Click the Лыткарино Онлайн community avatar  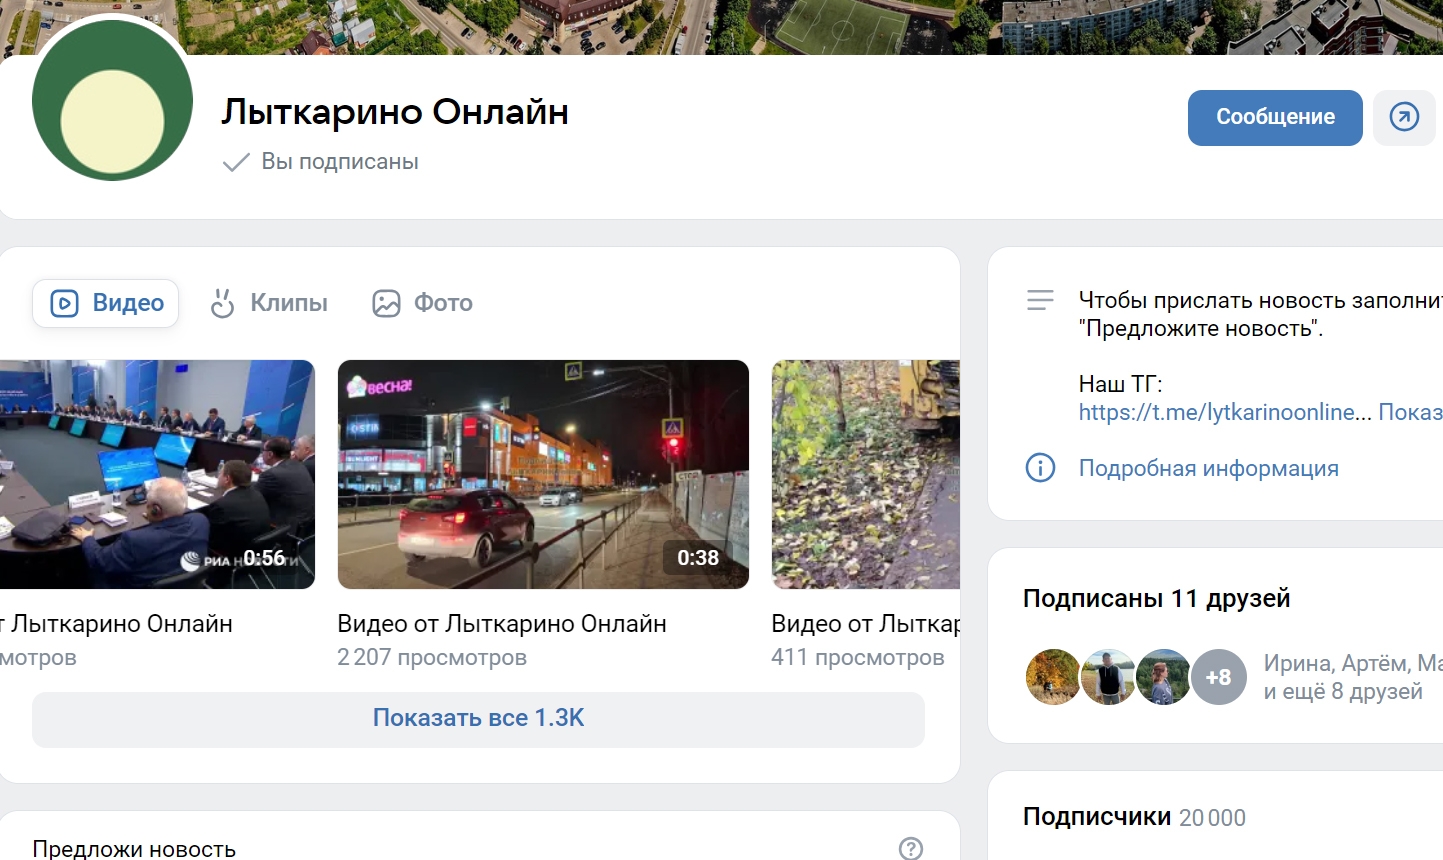112,102
